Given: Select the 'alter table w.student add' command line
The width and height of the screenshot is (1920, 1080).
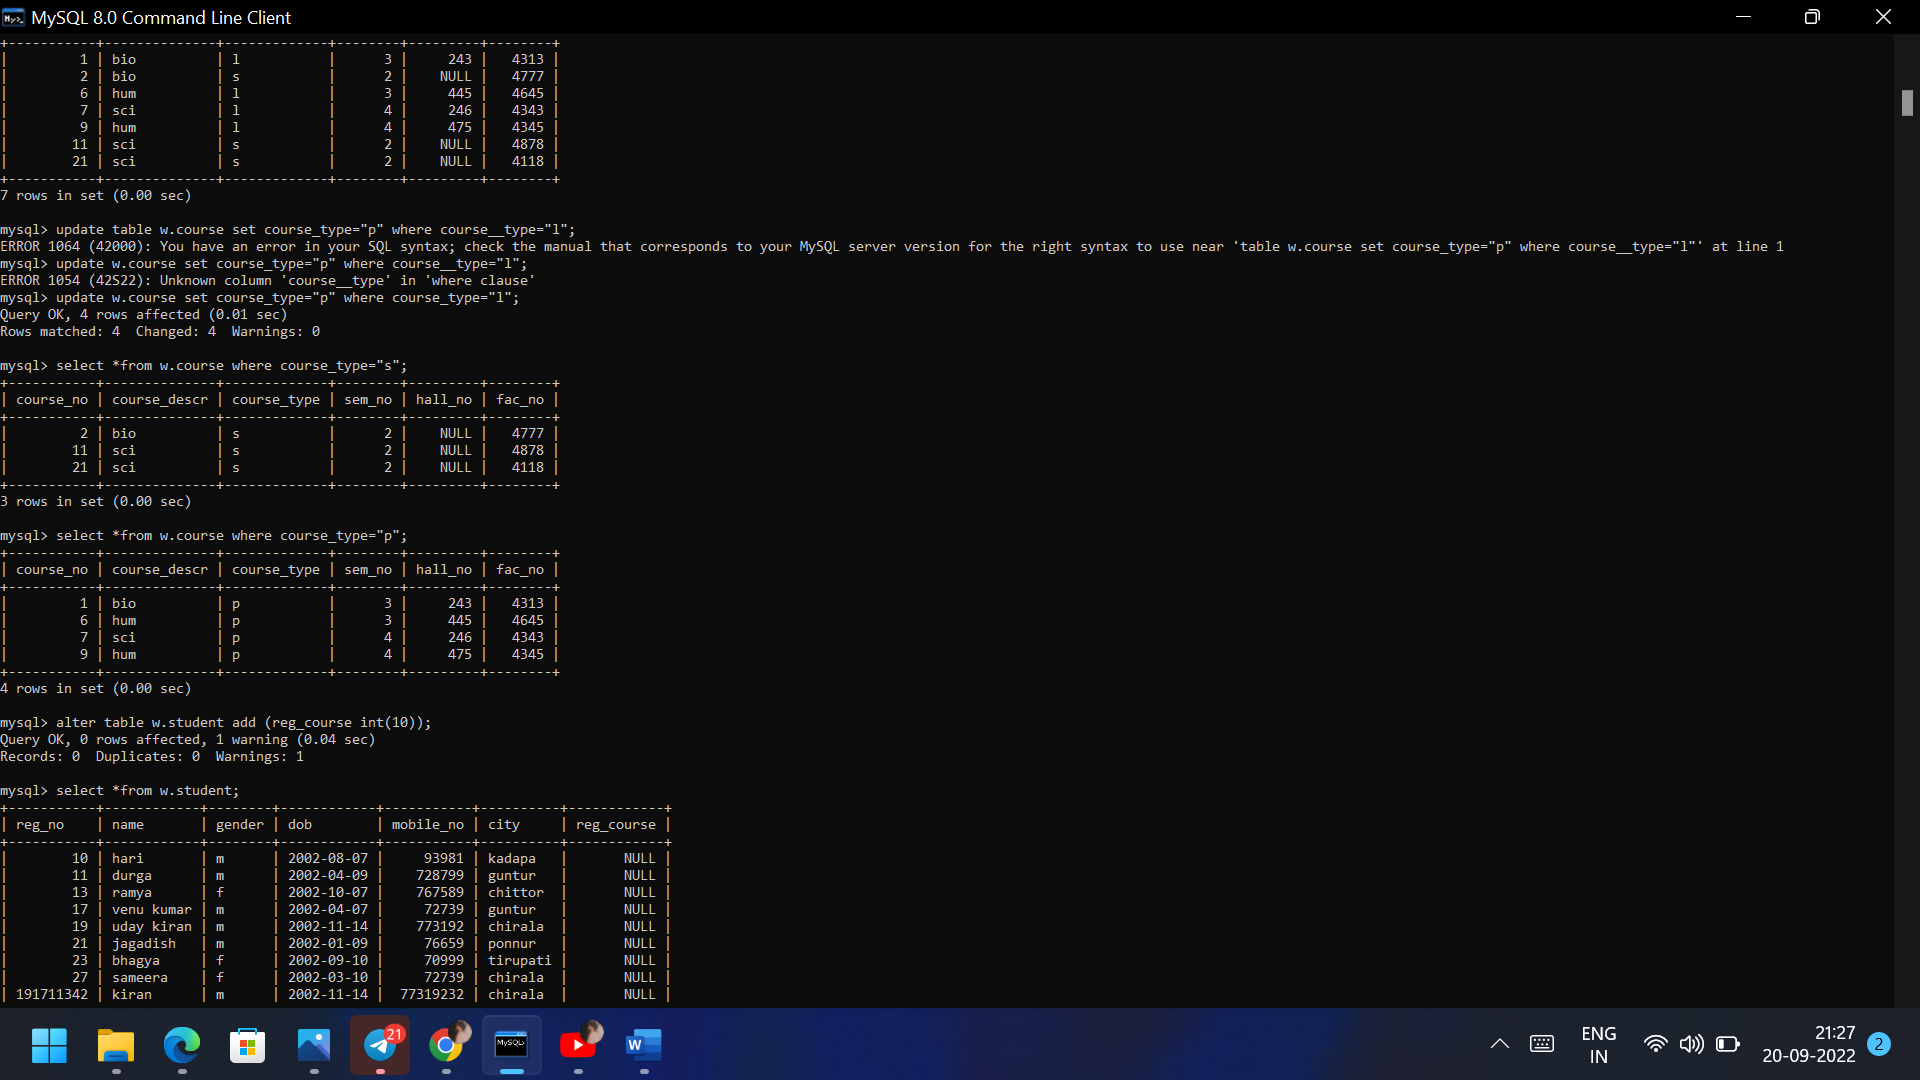Looking at the screenshot, I should click(x=216, y=723).
